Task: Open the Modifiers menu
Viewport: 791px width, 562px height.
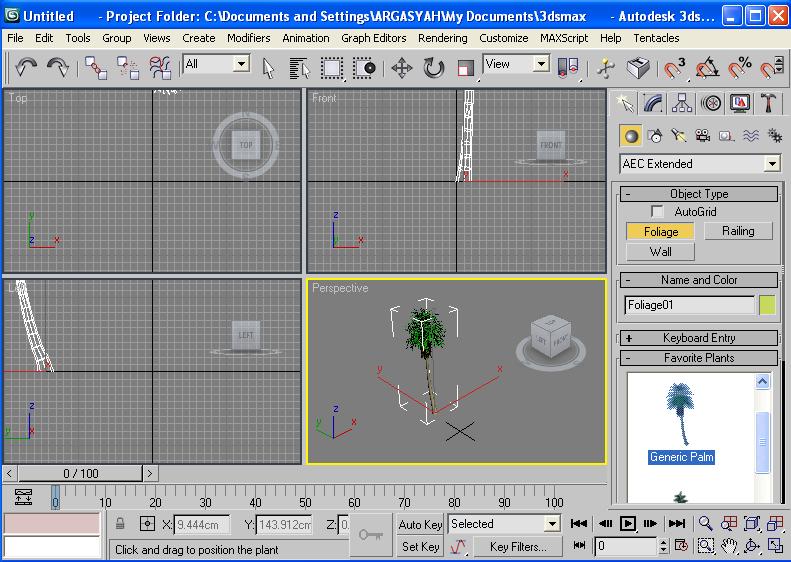Action: (248, 38)
